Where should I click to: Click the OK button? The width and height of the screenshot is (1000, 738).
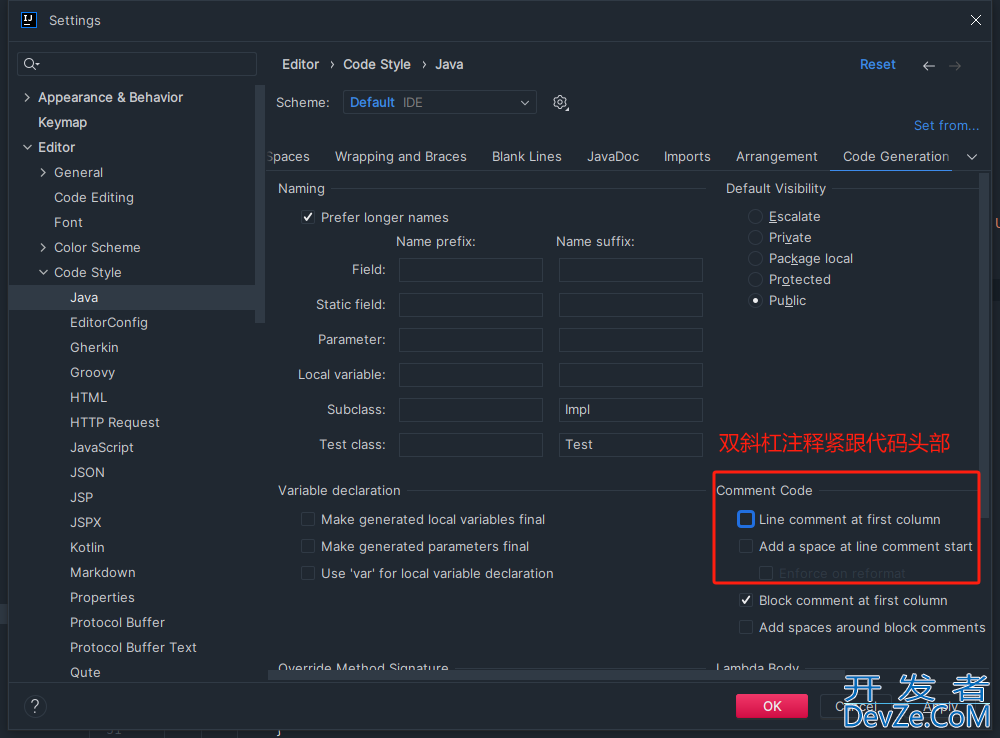(772, 706)
